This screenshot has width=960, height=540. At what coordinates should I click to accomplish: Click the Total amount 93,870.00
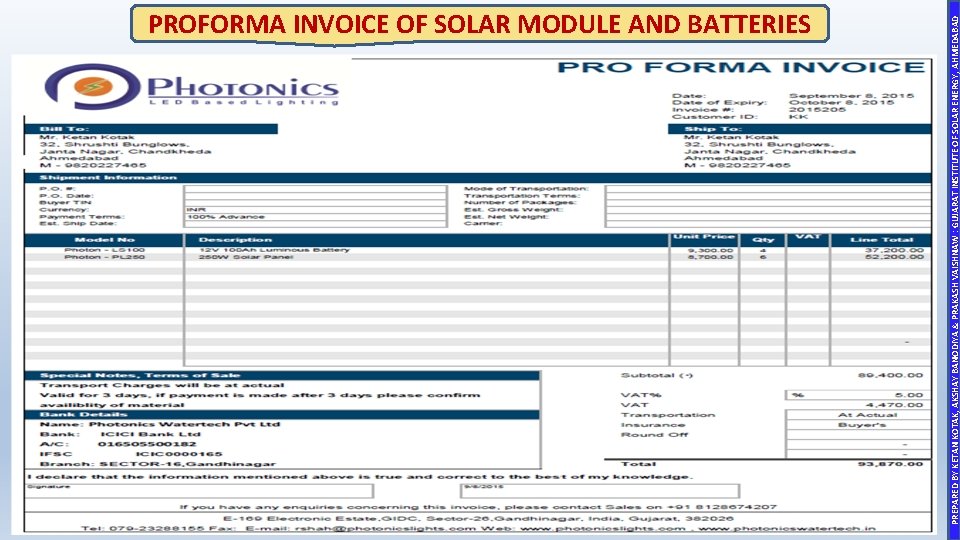pos(890,463)
